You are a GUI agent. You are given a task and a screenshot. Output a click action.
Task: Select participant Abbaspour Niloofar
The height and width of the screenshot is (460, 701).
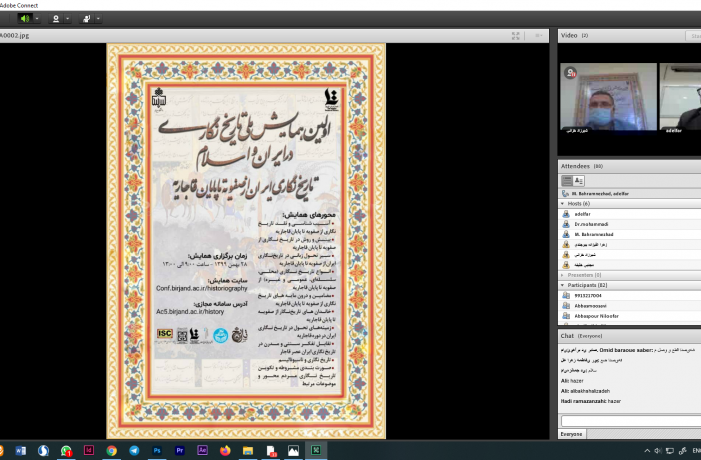coord(630,316)
